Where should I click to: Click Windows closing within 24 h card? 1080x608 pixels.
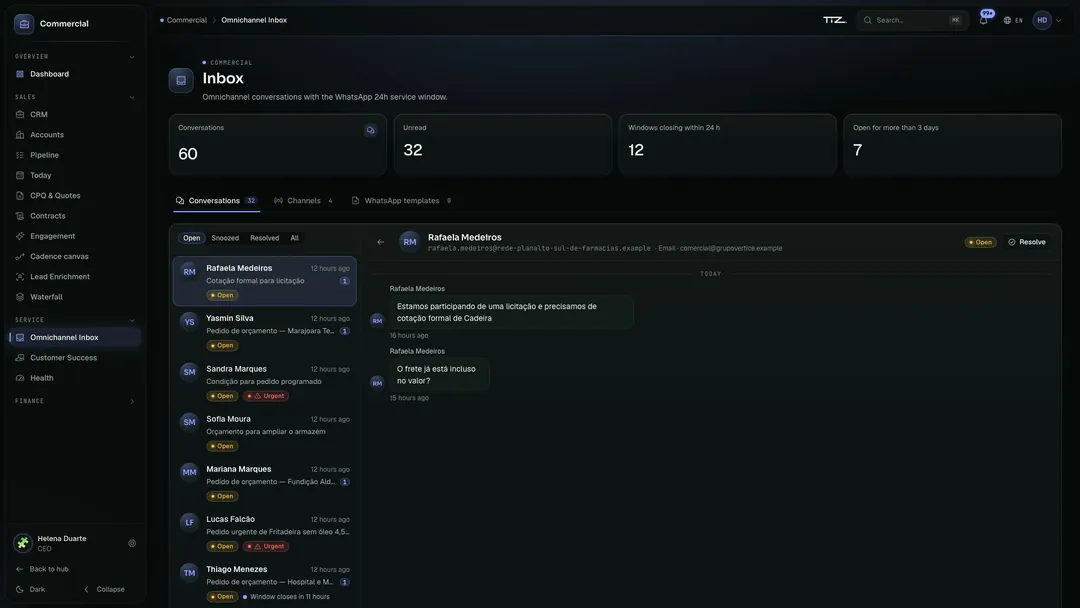[727, 145]
